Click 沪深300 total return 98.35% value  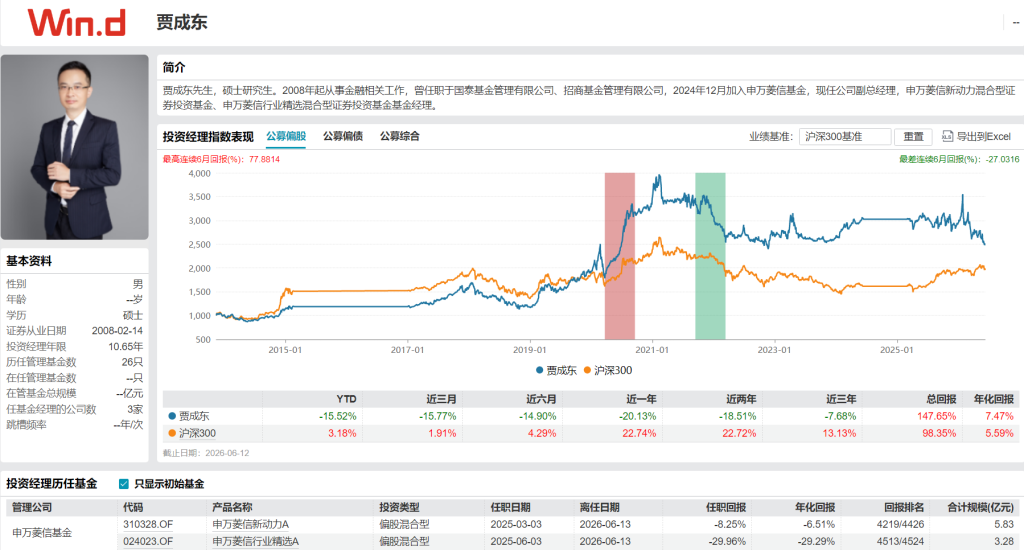click(x=939, y=433)
